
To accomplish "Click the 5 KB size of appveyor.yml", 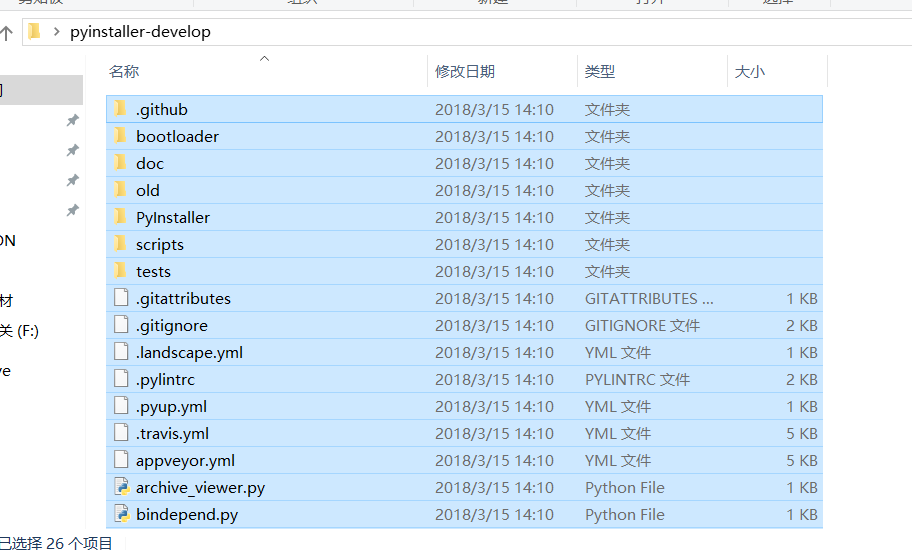I will (802, 461).
